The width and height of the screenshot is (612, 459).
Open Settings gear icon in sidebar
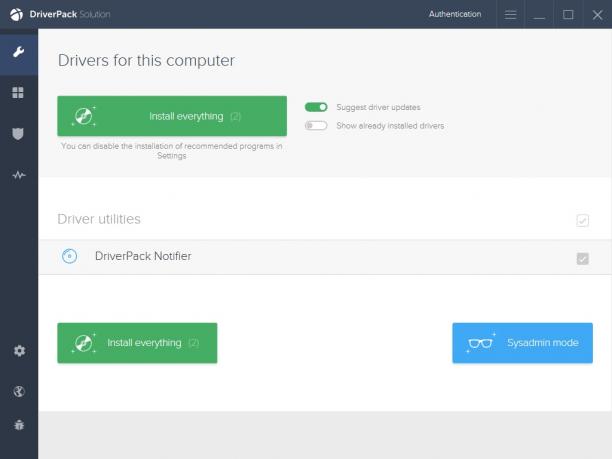(x=19, y=350)
